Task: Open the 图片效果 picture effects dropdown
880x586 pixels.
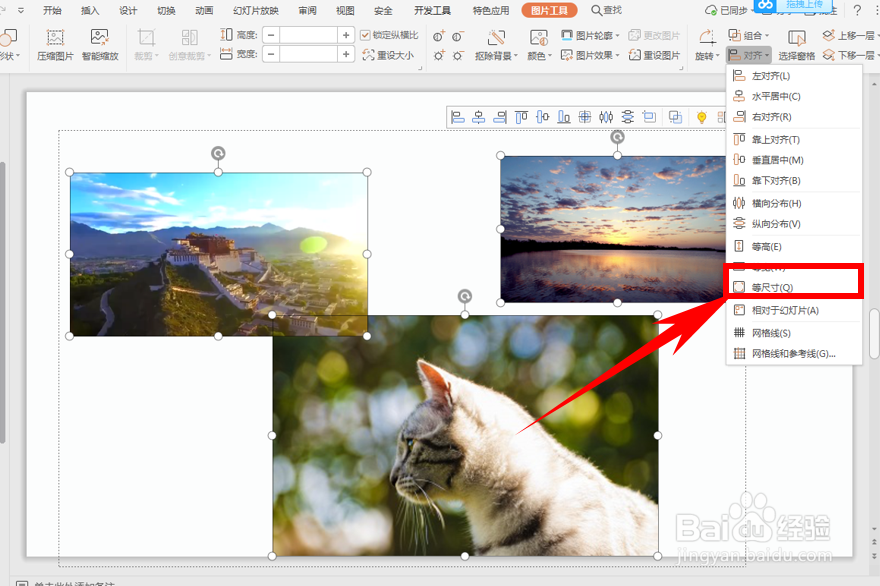Action: (590, 55)
